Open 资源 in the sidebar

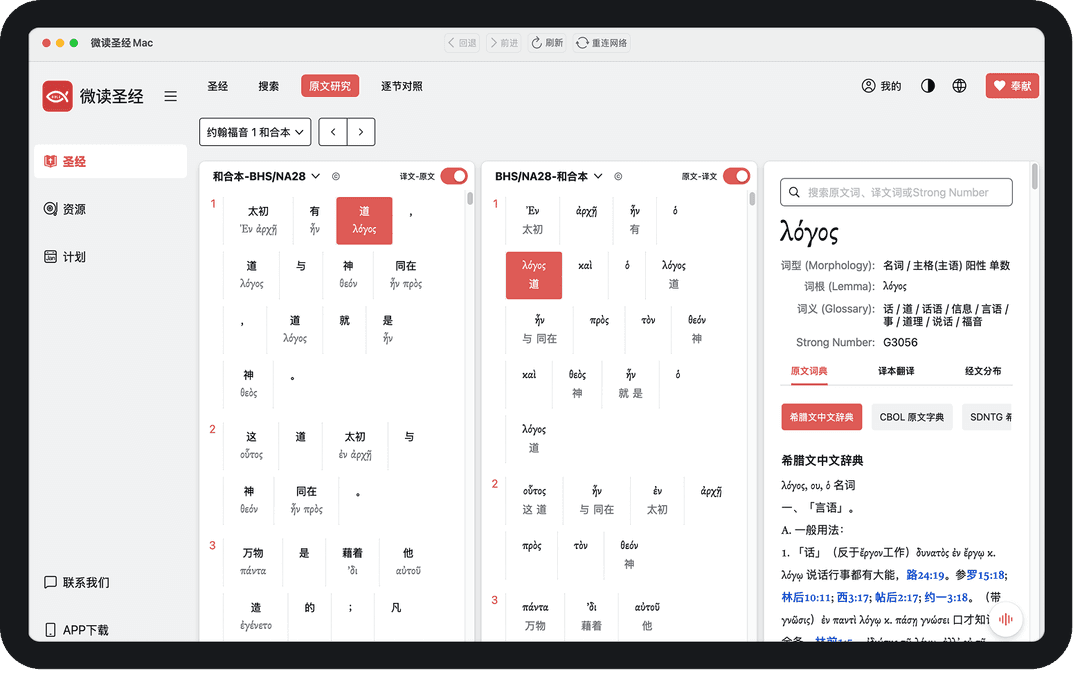[x=74, y=209]
